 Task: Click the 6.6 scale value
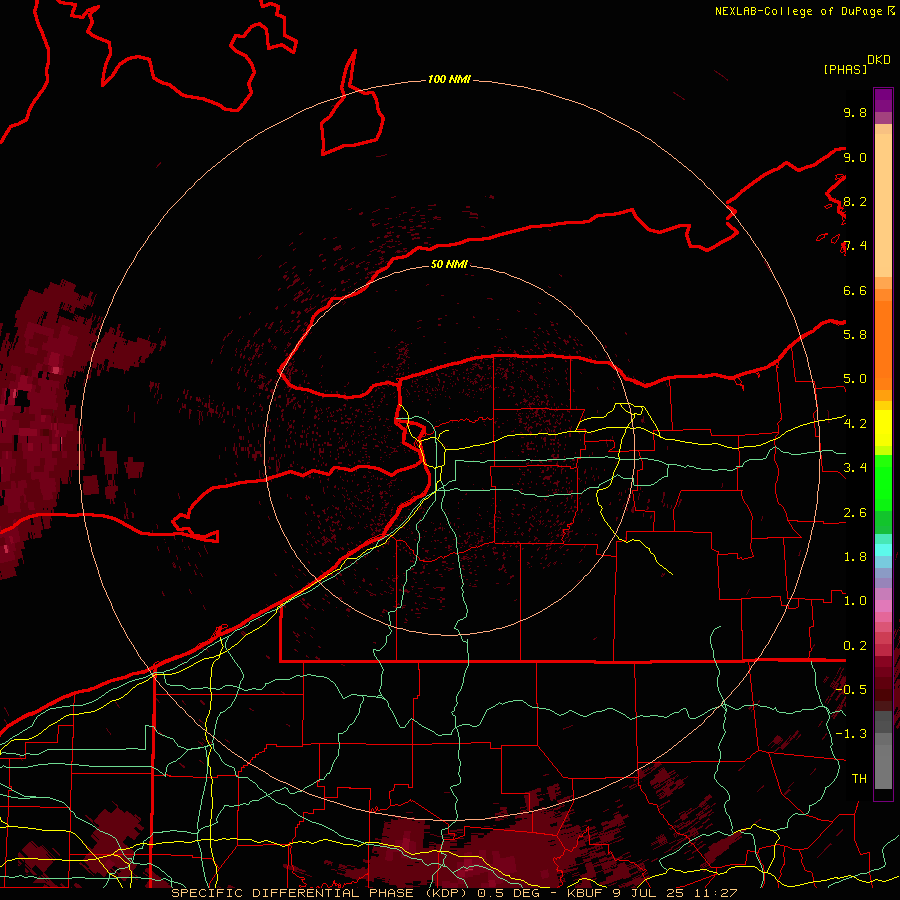855,290
